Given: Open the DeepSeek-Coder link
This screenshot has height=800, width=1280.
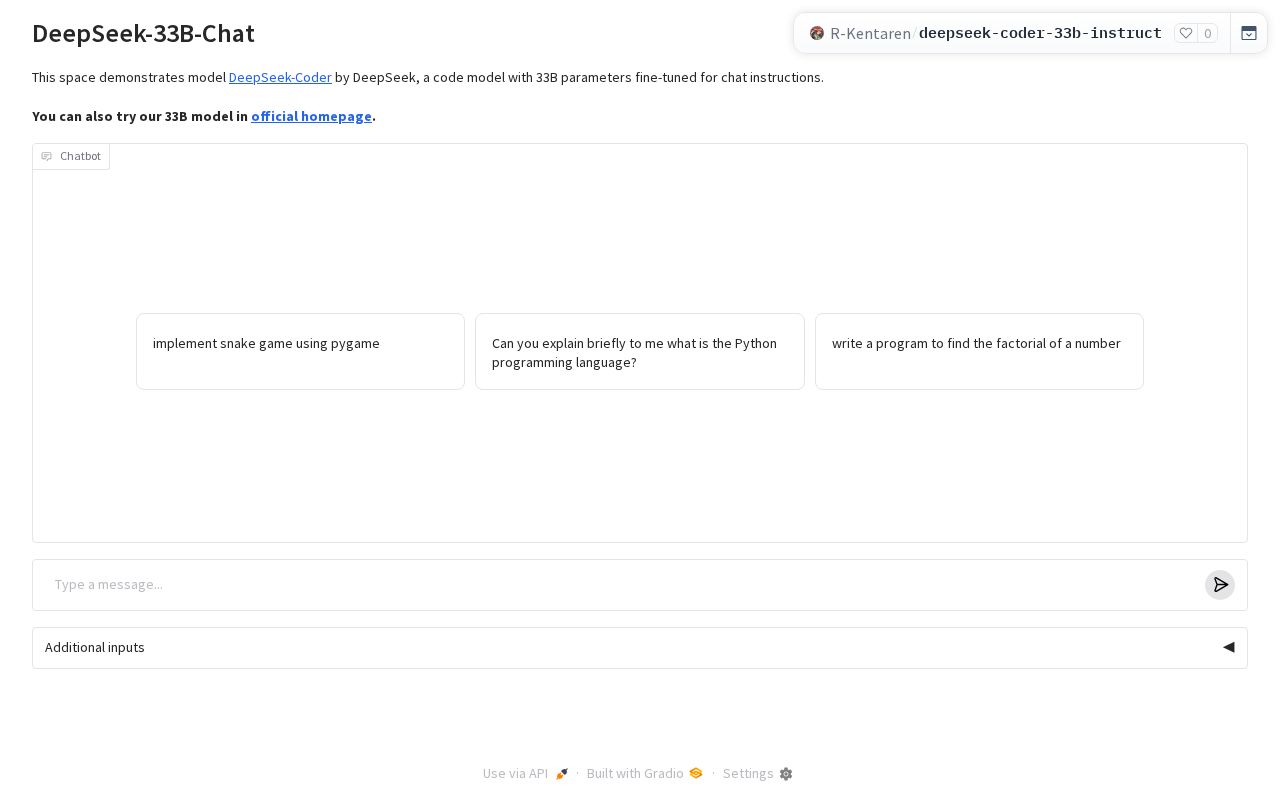Looking at the screenshot, I should point(280,77).
